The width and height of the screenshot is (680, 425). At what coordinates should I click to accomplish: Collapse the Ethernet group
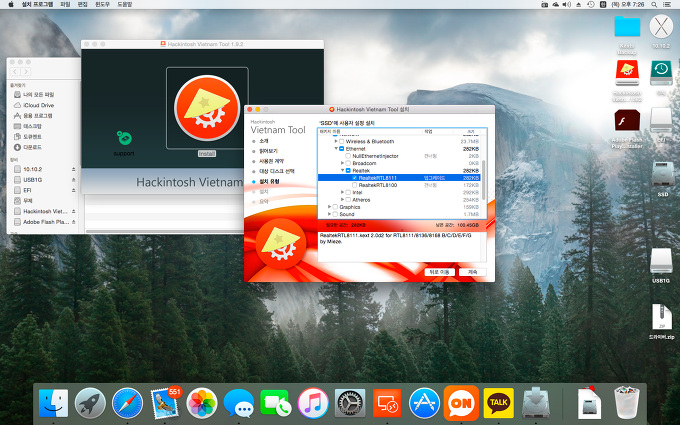tap(336, 149)
